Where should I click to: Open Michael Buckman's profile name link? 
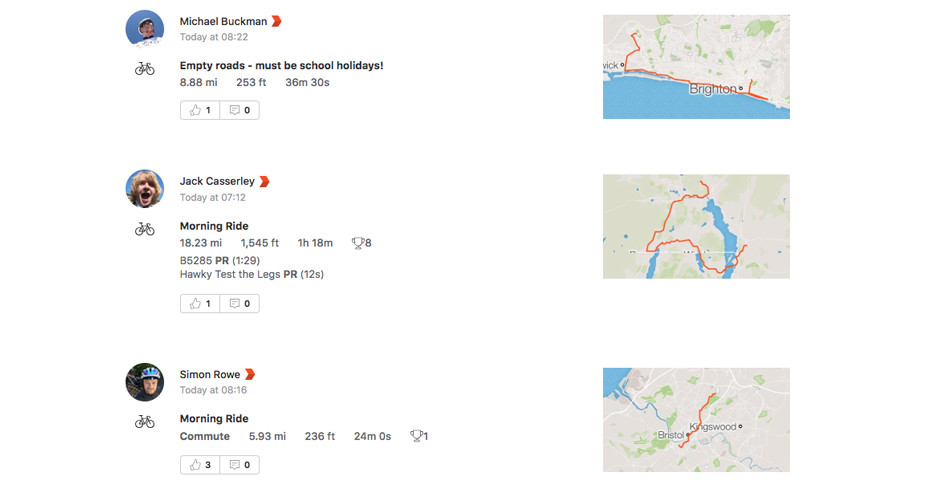pyautogui.click(x=223, y=21)
